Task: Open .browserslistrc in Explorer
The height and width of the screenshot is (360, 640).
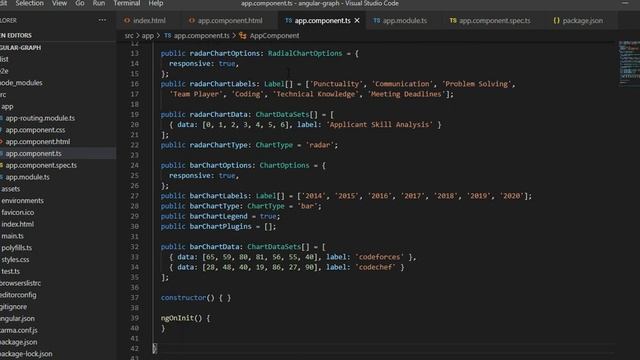Action: (20, 283)
